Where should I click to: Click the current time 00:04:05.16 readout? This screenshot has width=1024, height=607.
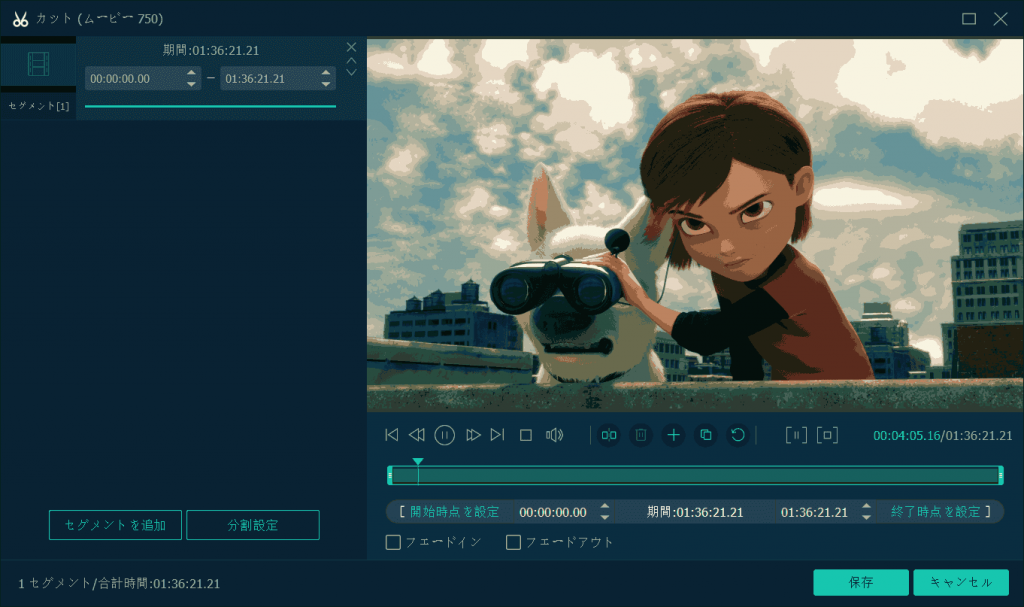click(907, 435)
